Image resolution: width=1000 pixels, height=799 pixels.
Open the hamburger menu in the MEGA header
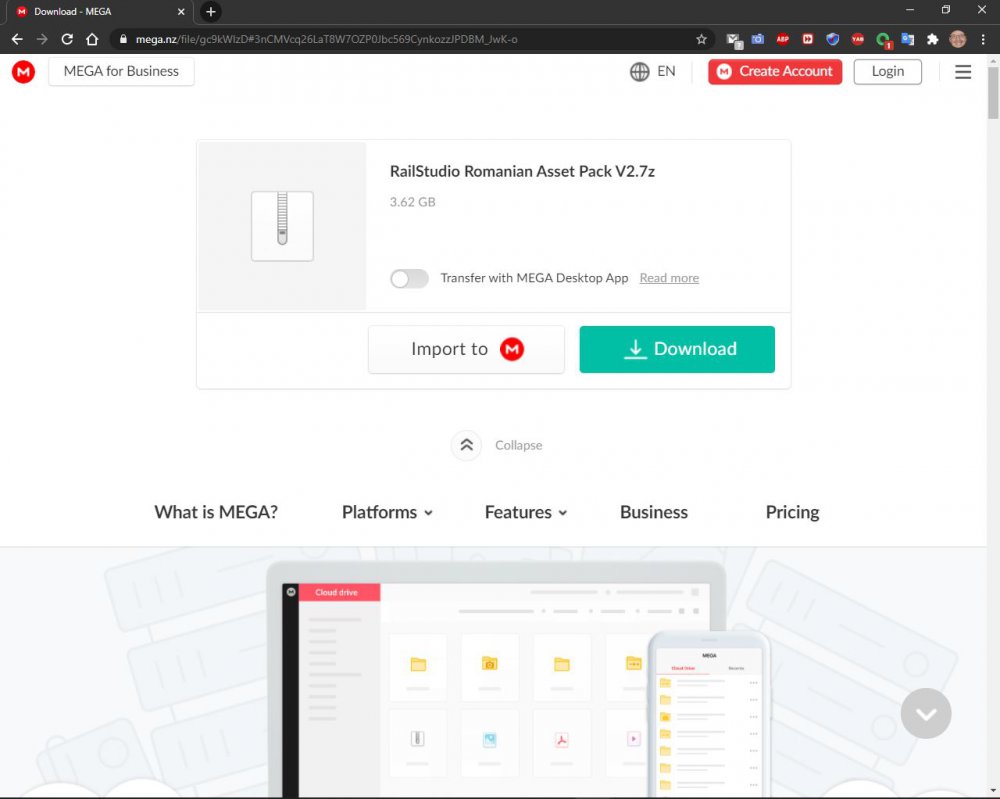coord(963,72)
